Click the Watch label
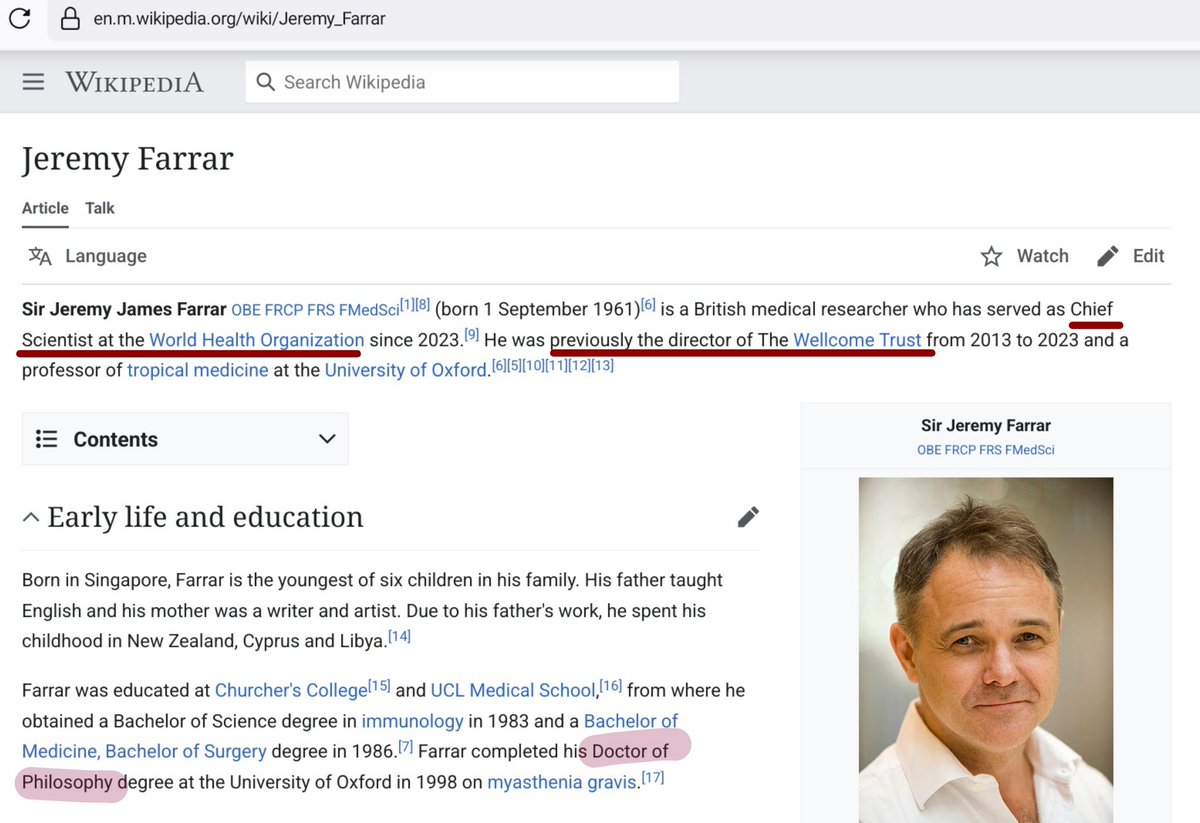This screenshot has height=823, width=1200. pyautogui.click(x=1043, y=256)
